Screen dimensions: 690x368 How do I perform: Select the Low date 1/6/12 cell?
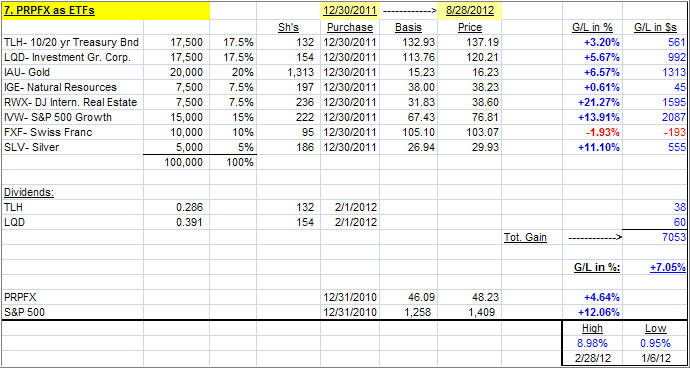click(656, 358)
